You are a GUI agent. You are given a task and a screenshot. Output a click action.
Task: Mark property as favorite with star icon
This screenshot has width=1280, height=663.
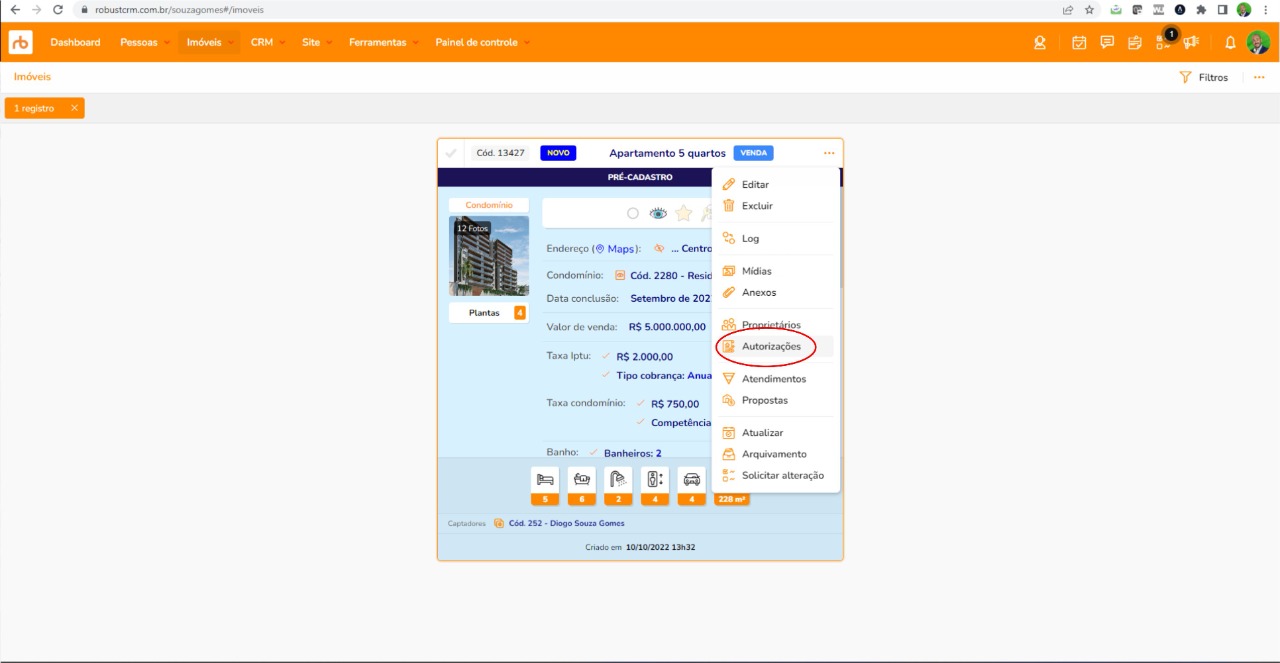click(x=684, y=213)
